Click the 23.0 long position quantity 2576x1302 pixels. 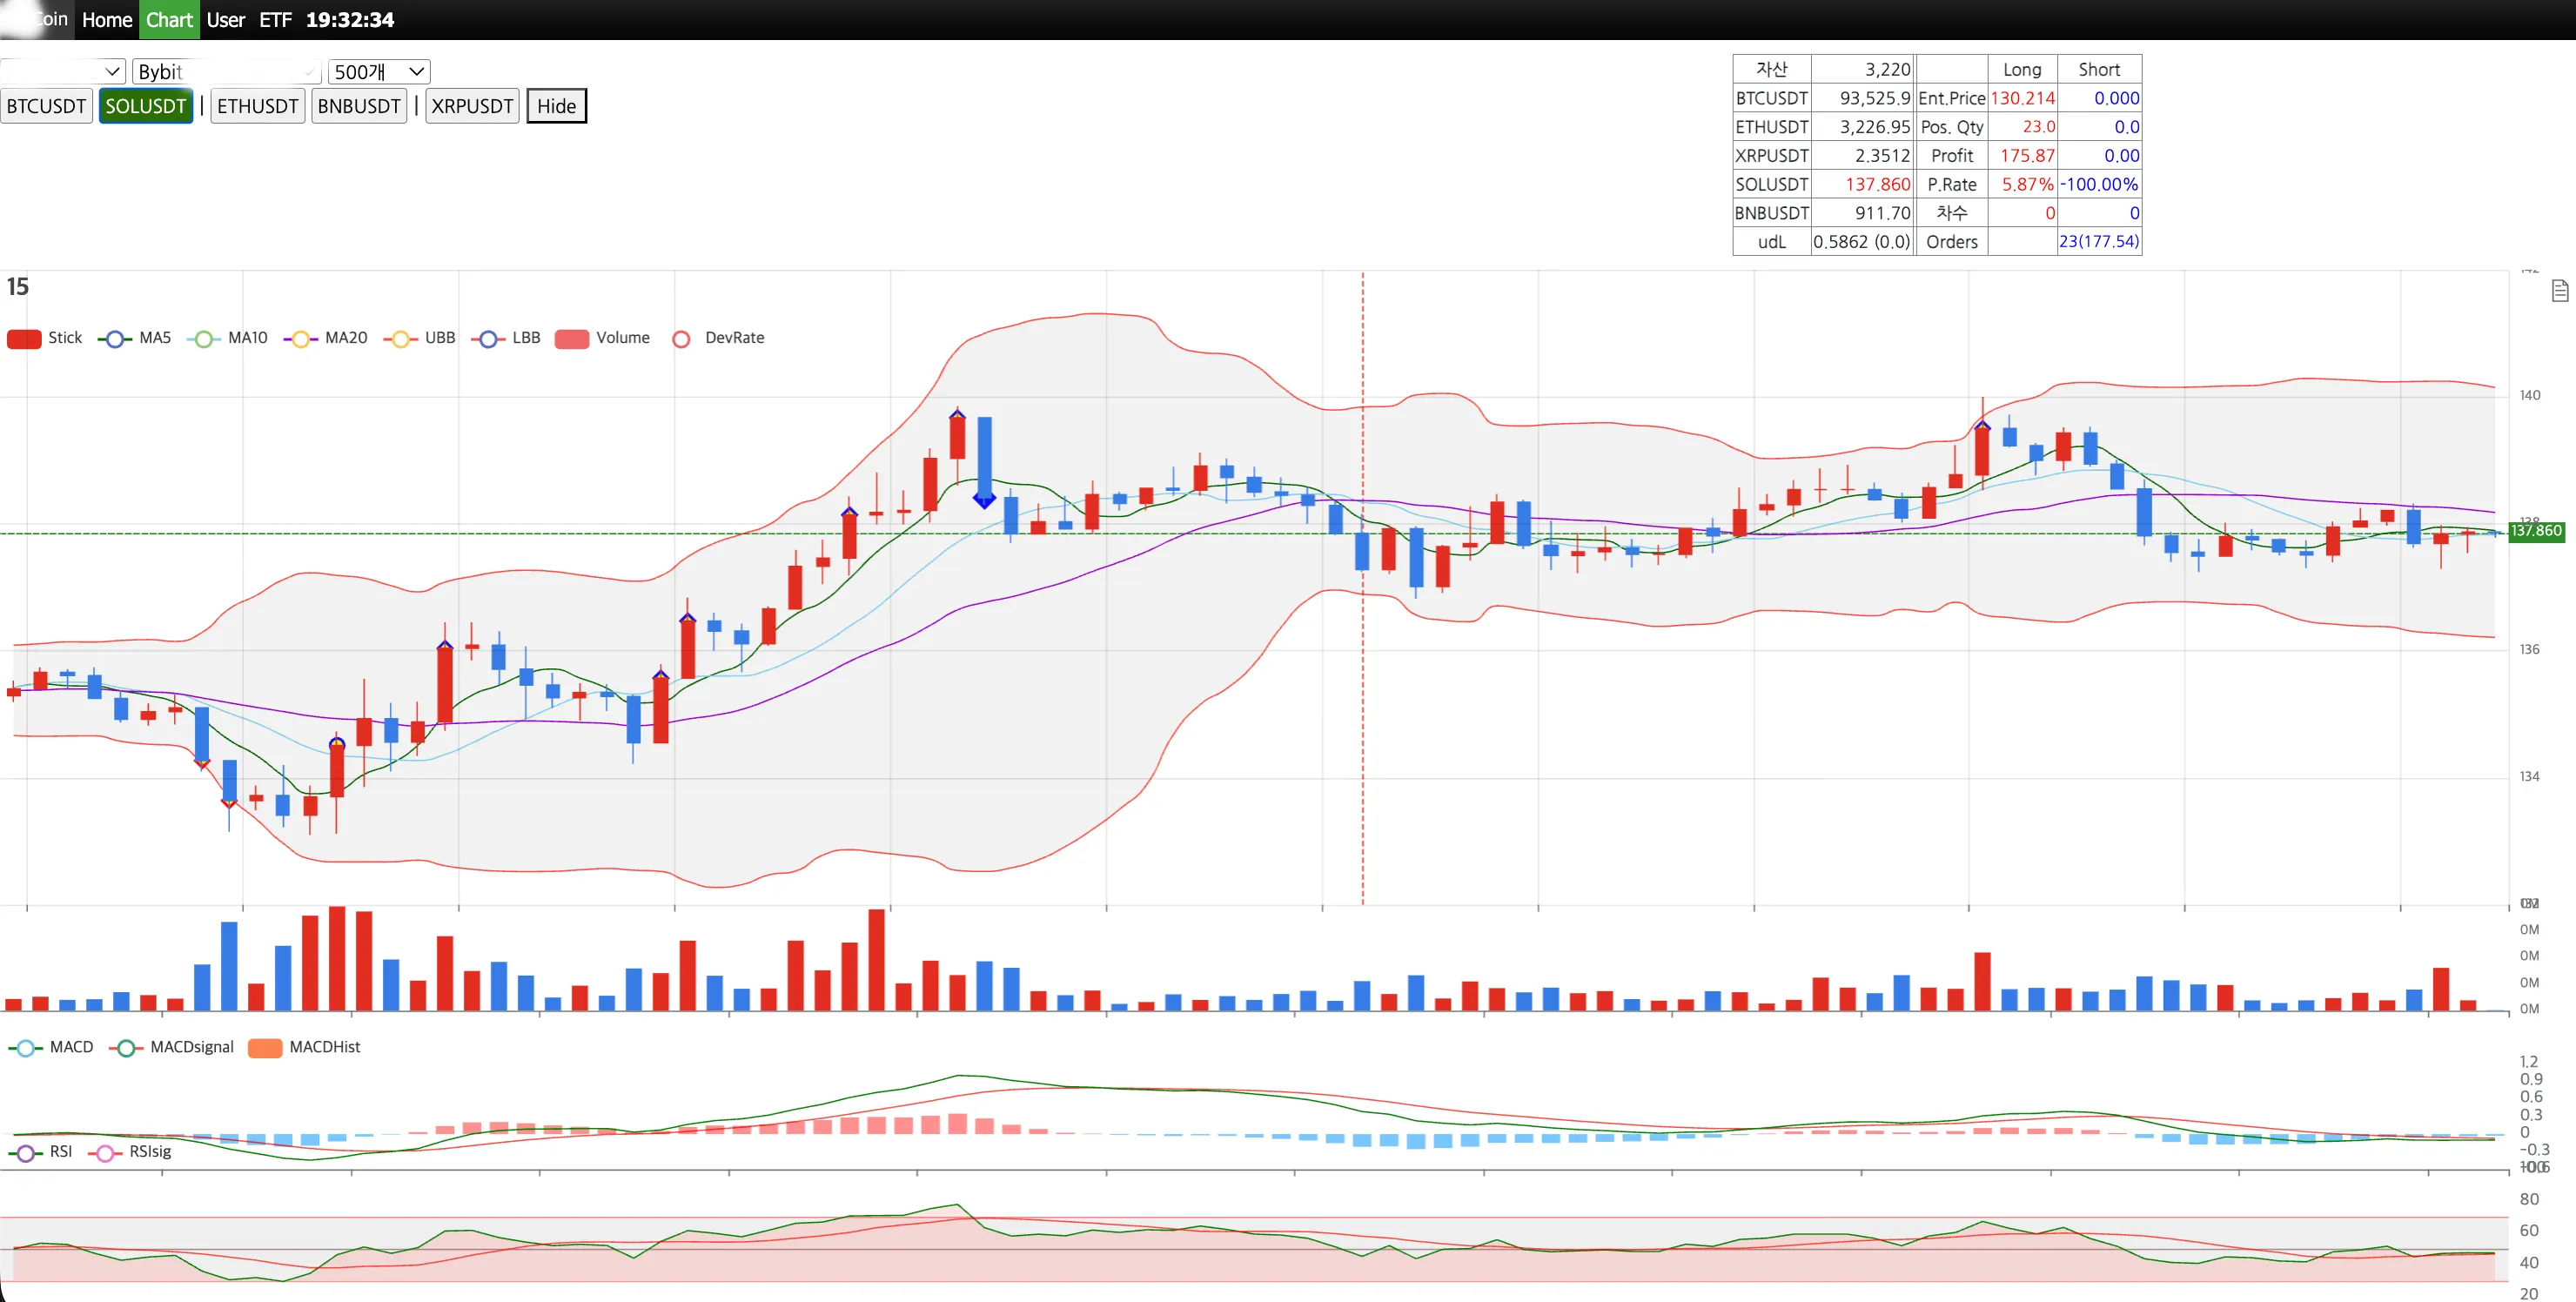click(x=2022, y=127)
